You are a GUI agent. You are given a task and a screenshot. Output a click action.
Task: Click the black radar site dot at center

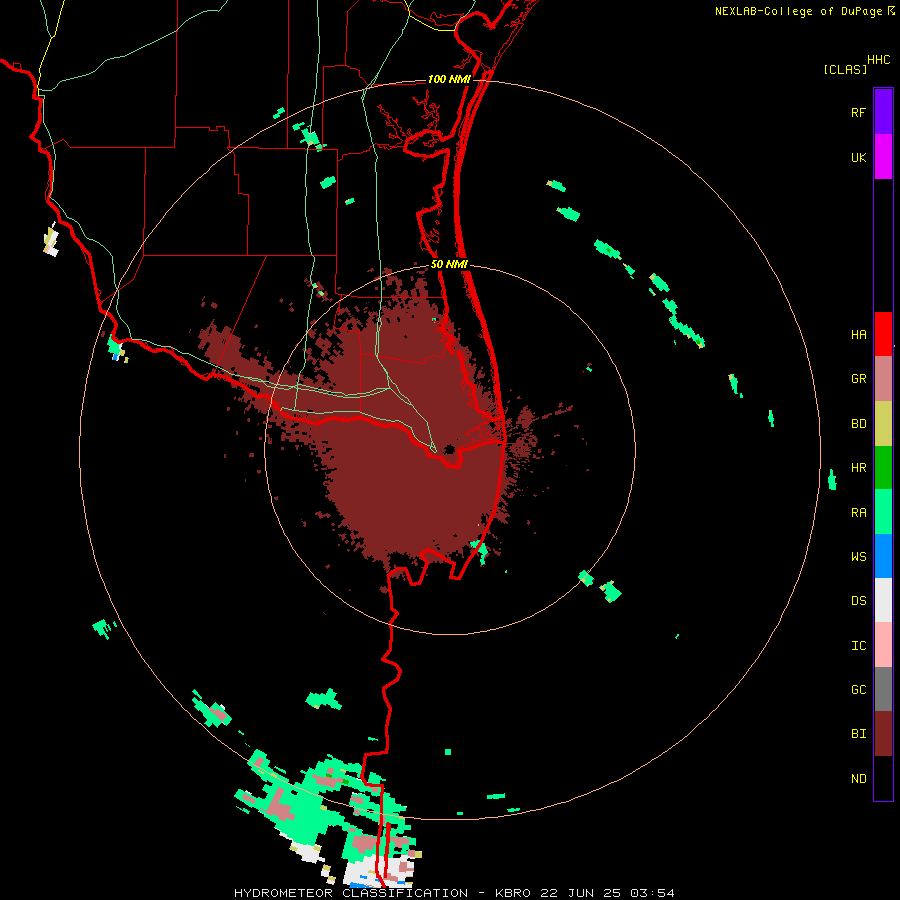click(449, 449)
